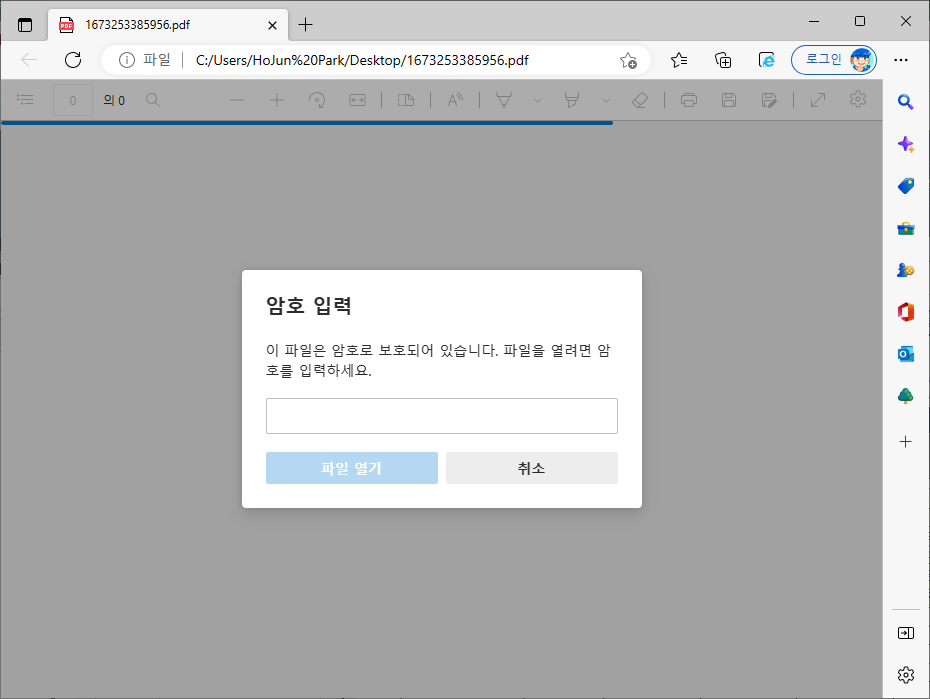The width and height of the screenshot is (930, 699).
Task: Expand the draw pen options dropdown
Action: pos(538,100)
